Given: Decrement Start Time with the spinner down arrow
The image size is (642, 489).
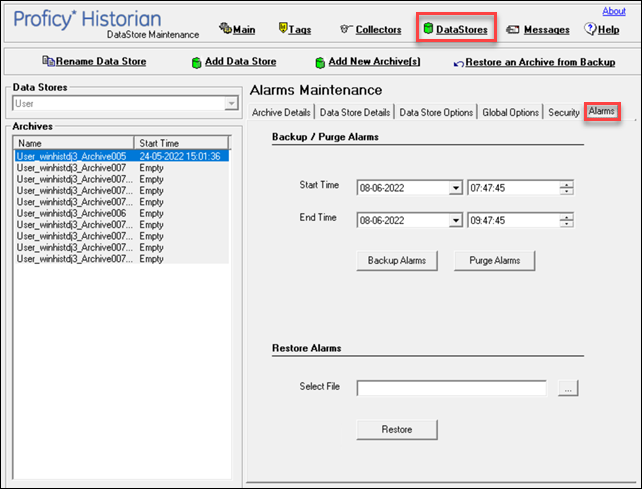Looking at the screenshot, I should (x=567, y=191).
